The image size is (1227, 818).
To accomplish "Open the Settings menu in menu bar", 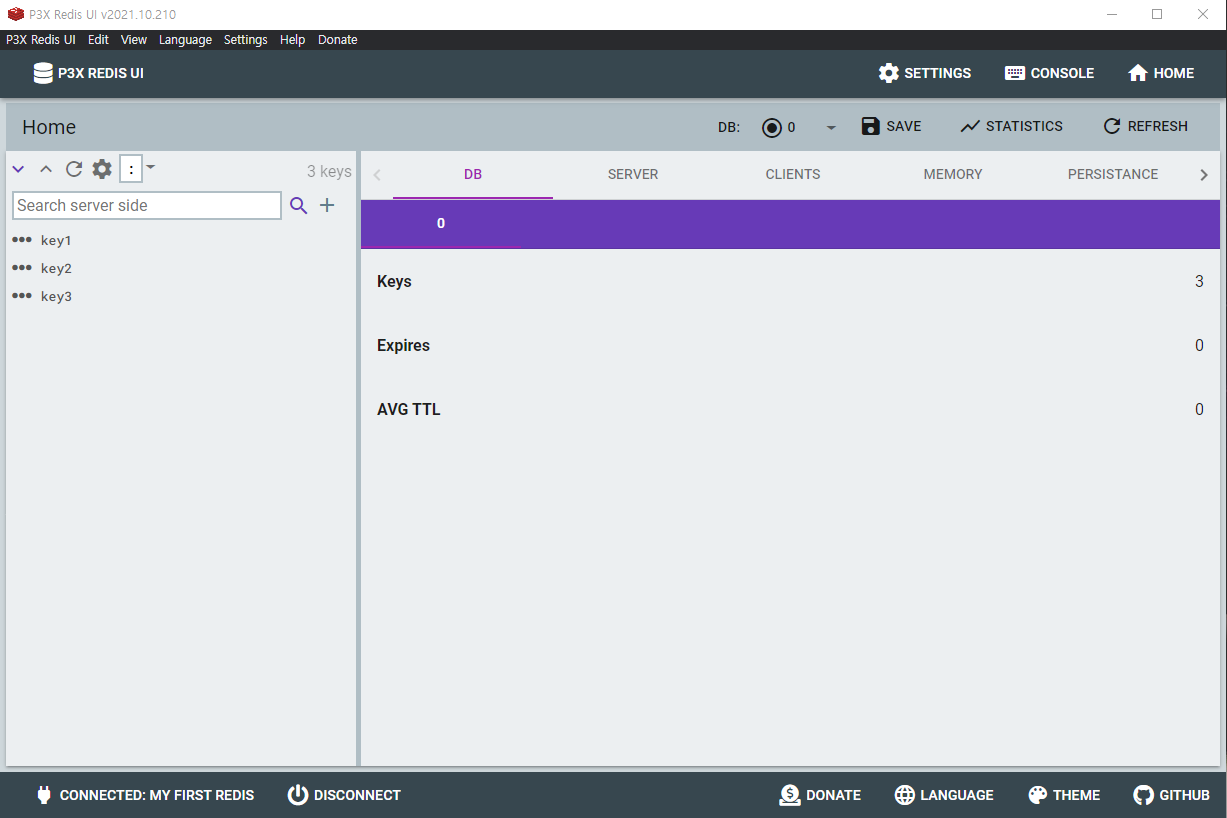I will pos(245,40).
